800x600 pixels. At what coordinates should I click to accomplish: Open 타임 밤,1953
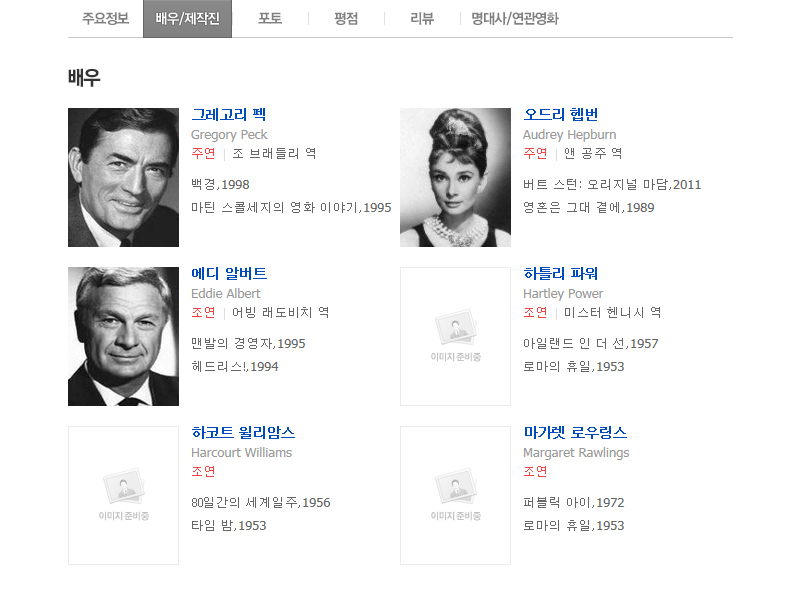pyautogui.click(x=229, y=526)
